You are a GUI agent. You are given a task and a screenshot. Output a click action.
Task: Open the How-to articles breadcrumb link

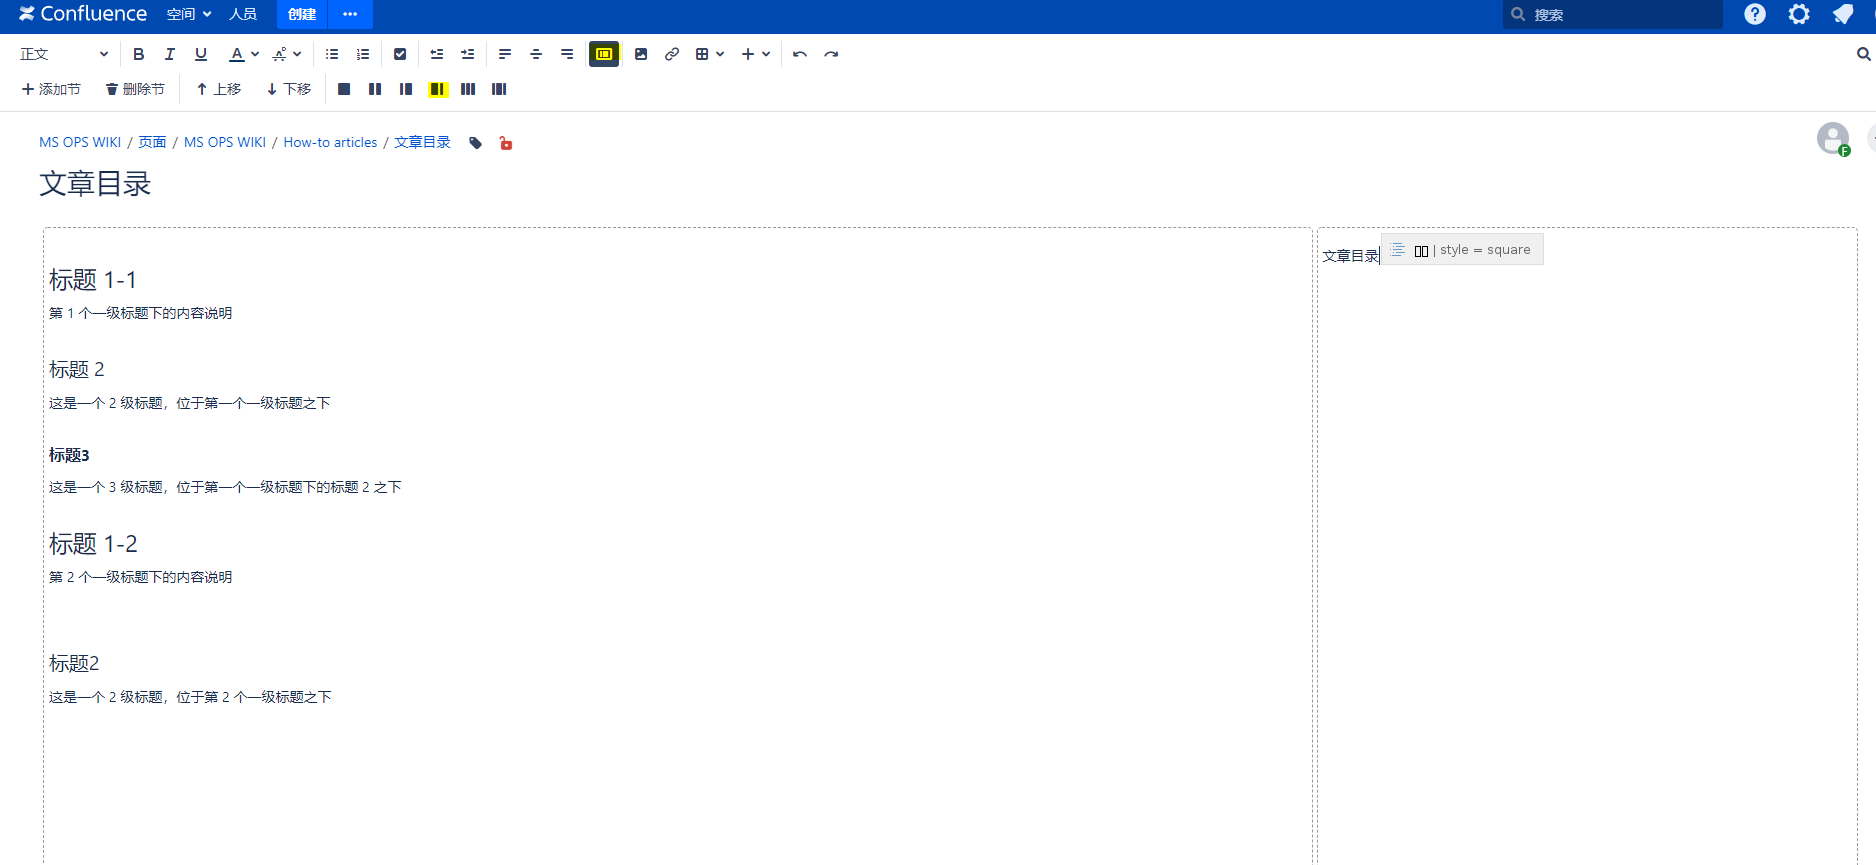click(330, 142)
